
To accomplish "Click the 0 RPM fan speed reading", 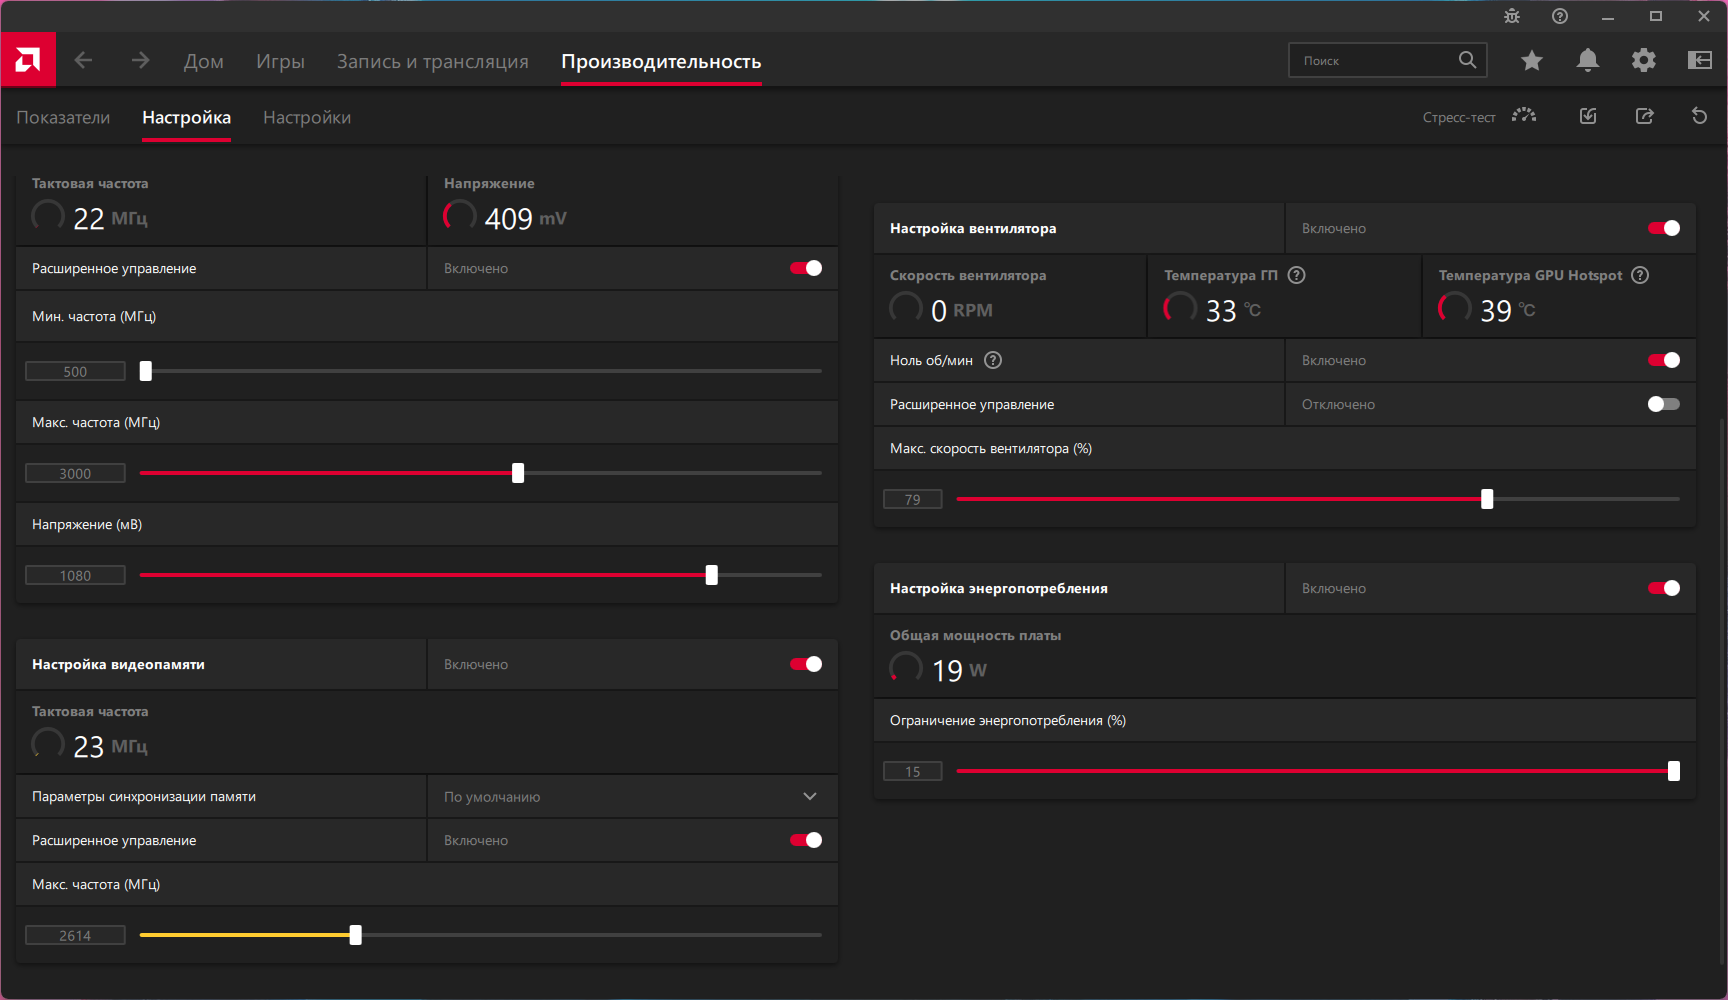I will (x=961, y=310).
